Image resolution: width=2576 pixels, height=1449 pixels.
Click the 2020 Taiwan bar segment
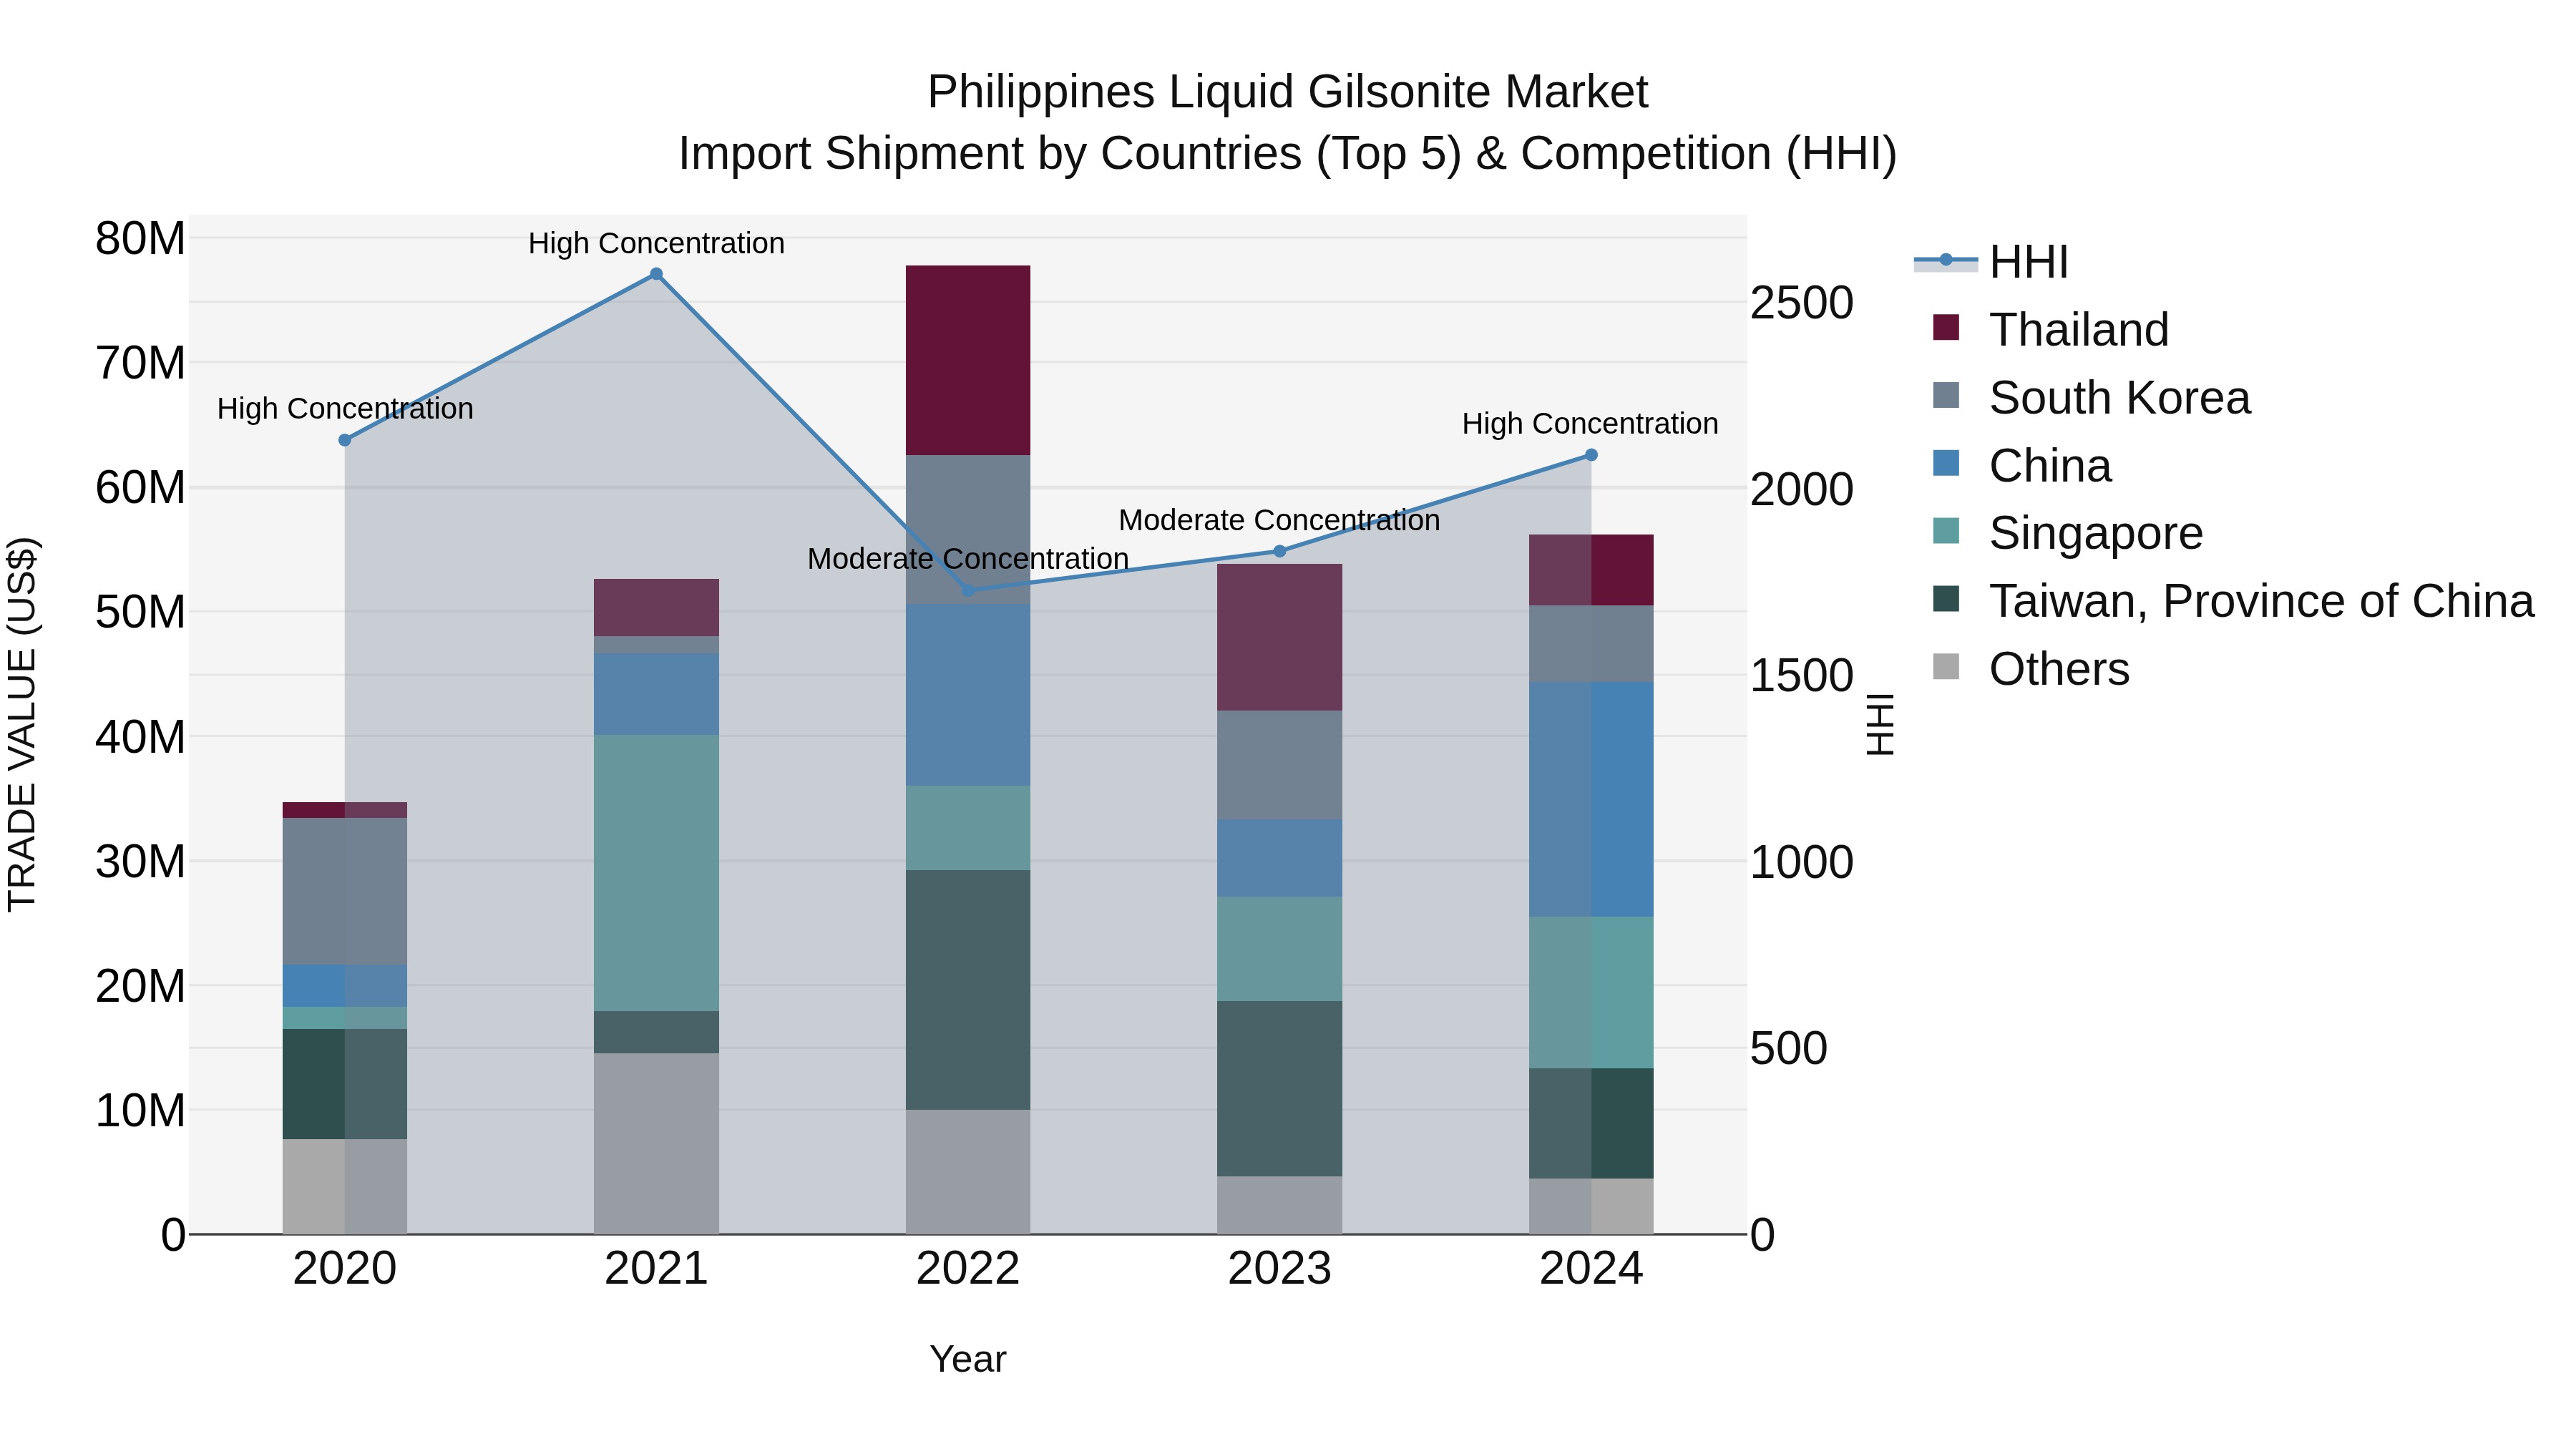coord(345,1084)
